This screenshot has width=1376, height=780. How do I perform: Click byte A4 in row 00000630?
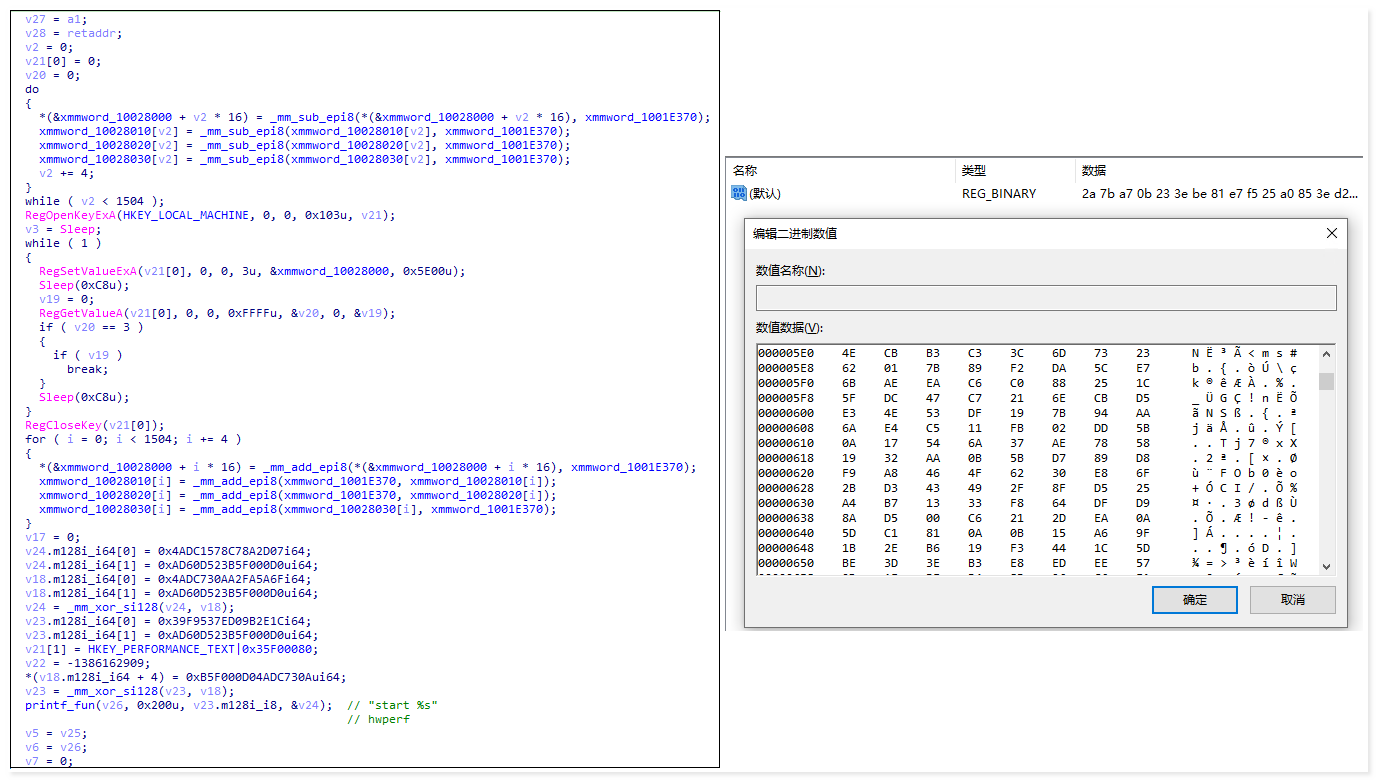coord(849,502)
